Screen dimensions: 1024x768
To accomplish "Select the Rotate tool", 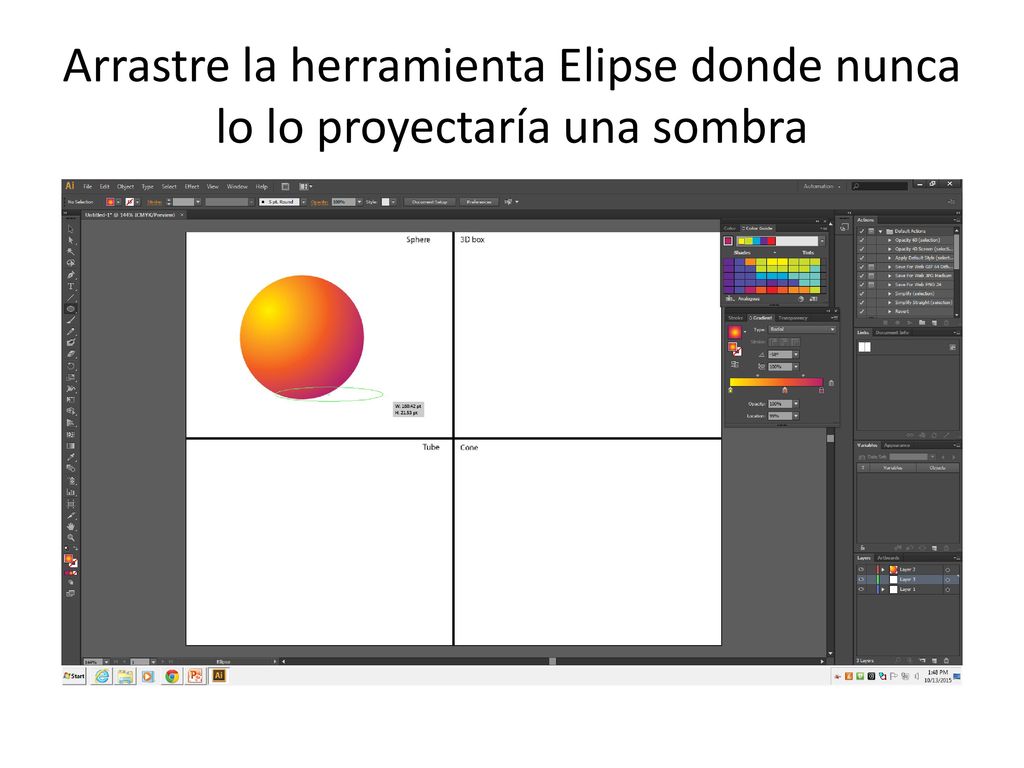I will tap(71, 365).
